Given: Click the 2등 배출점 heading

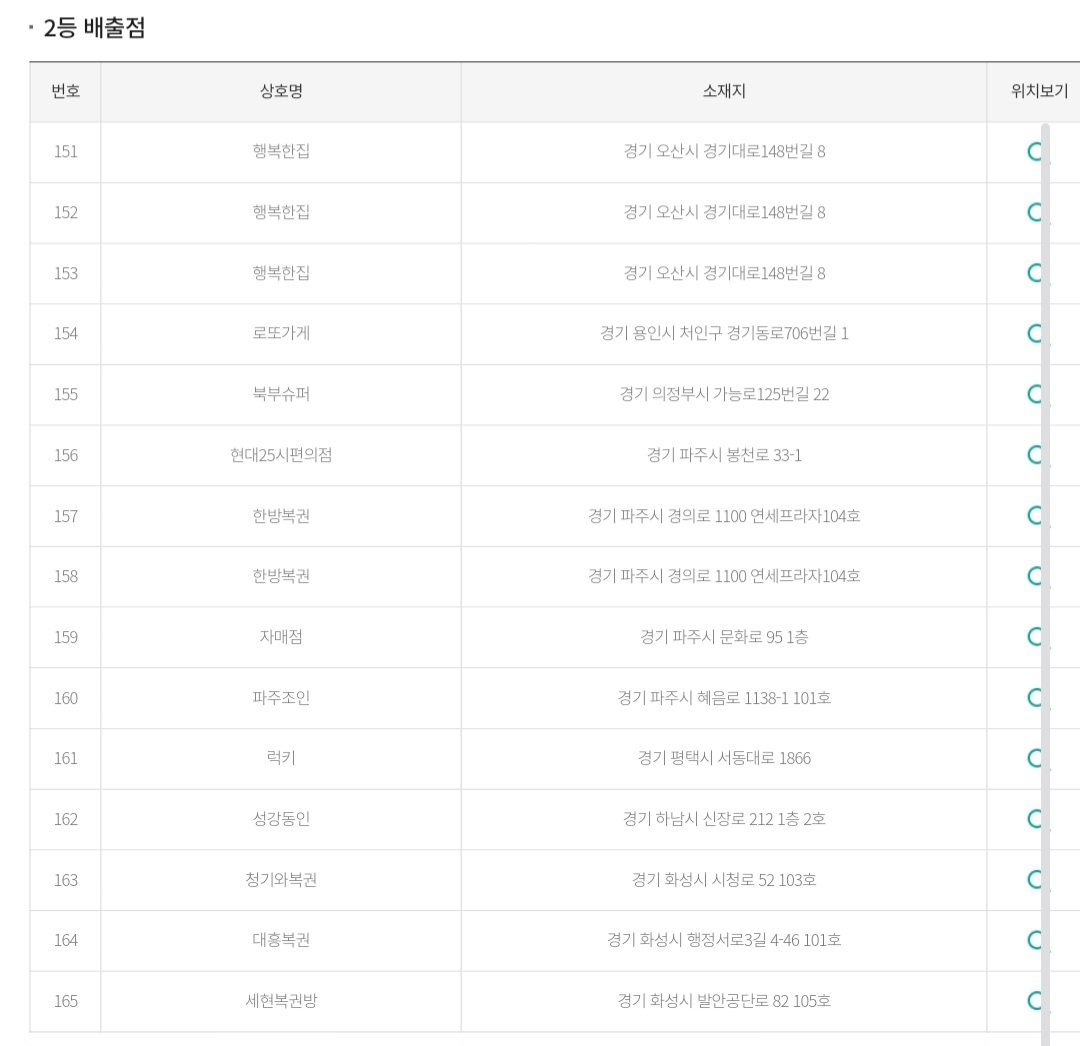Looking at the screenshot, I should [94, 28].
